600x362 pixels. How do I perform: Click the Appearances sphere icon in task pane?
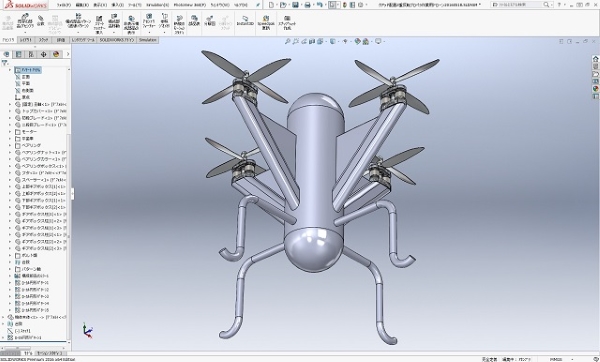click(595, 88)
